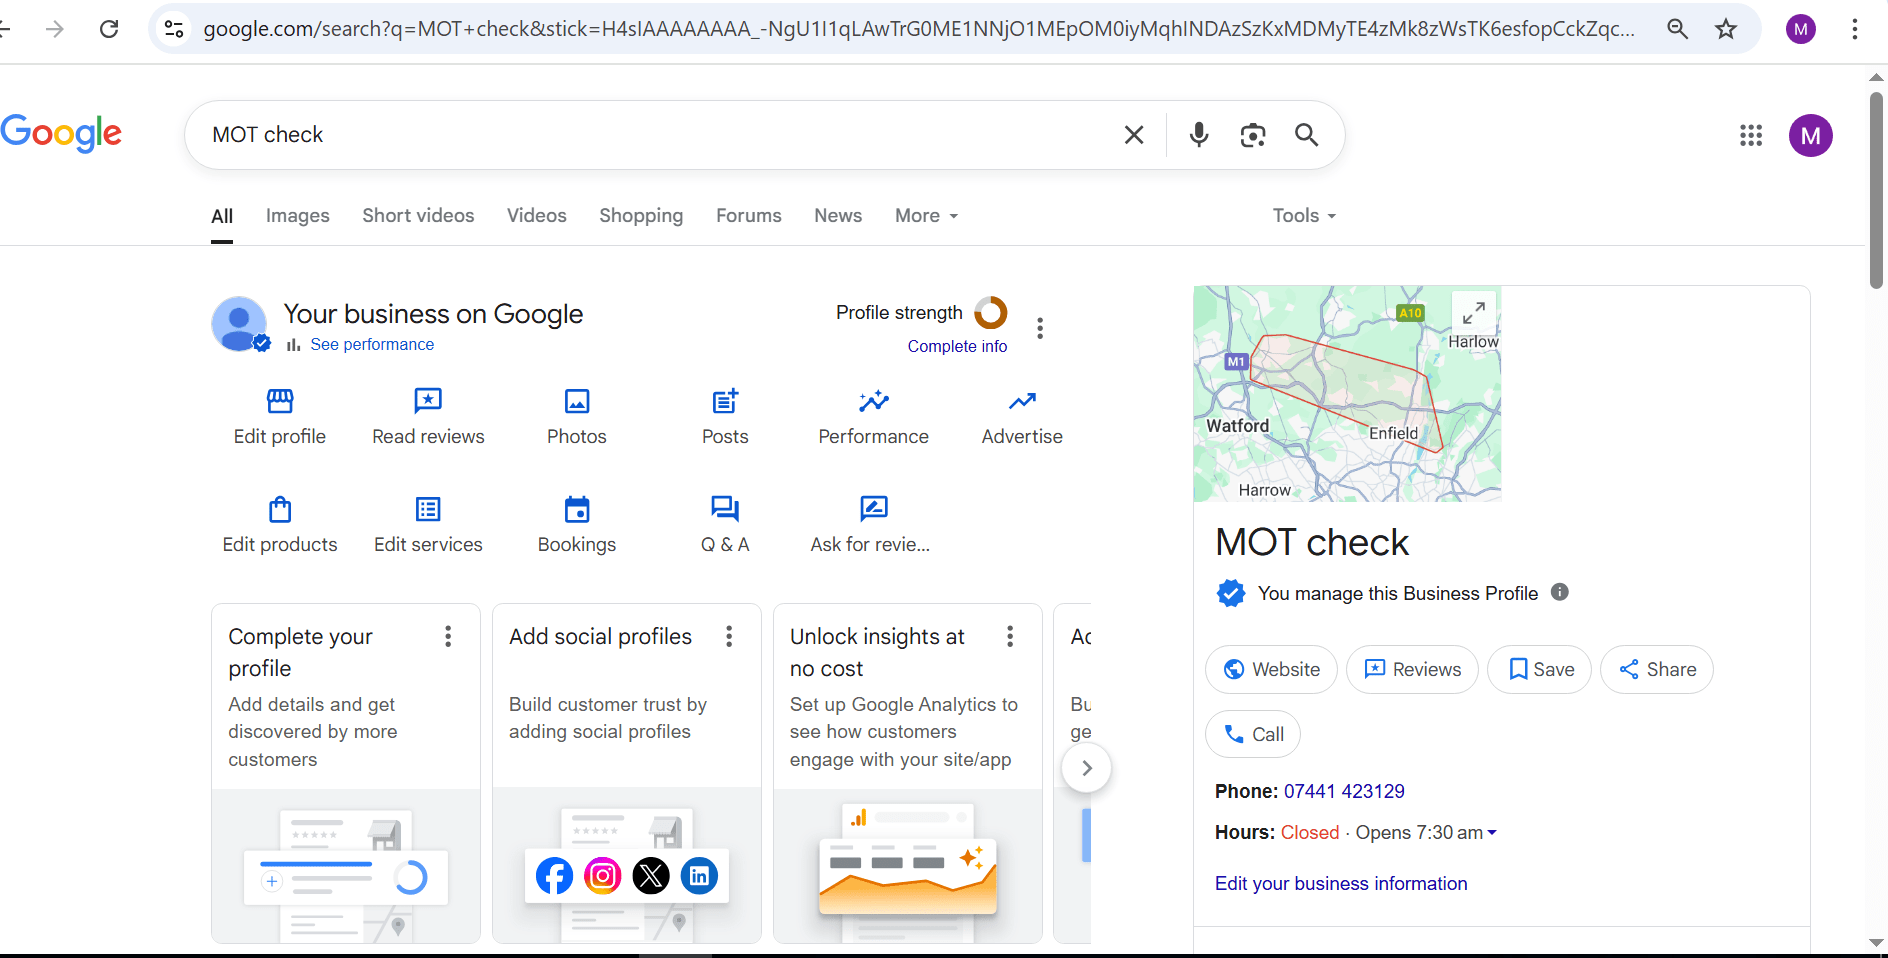This screenshot has width=1888, height=958.
Task: Switch to the News tab
Action: click(838, 216)
